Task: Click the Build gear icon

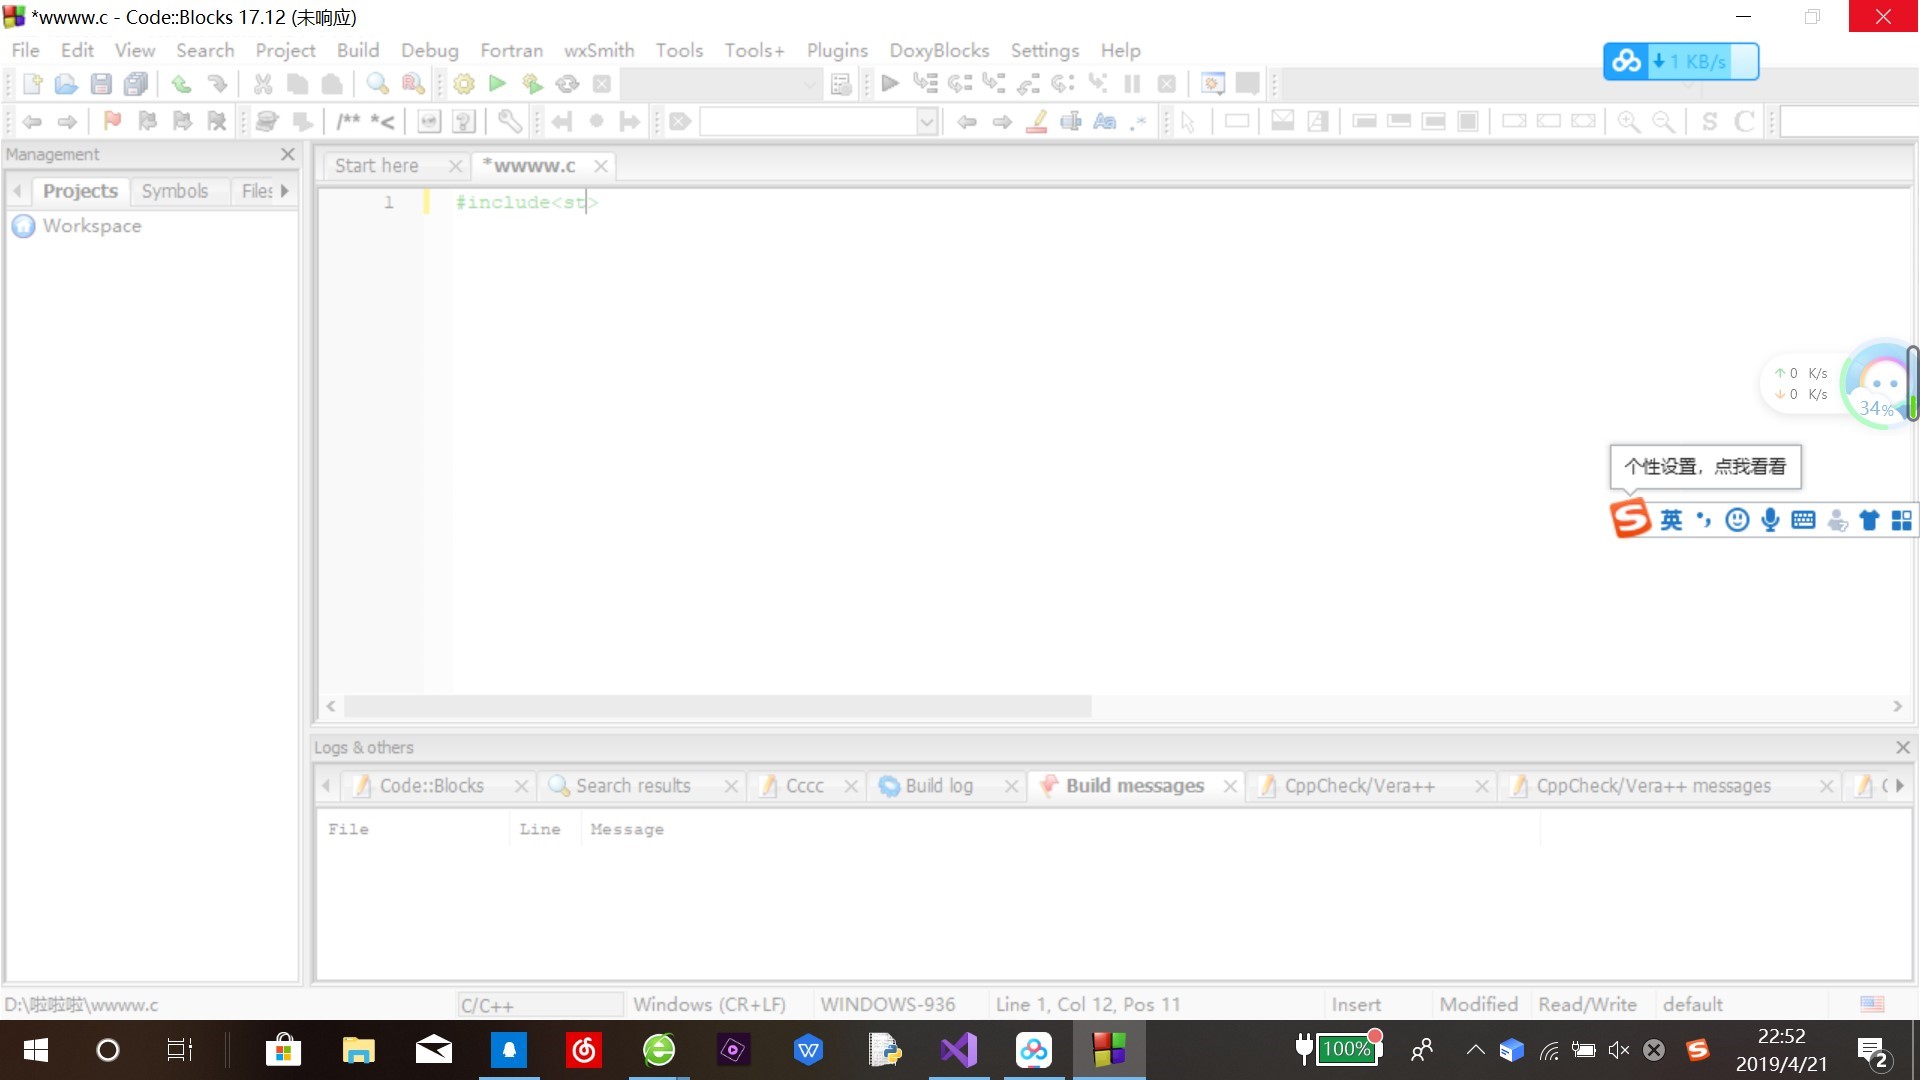Action: [x=463, y=84]
